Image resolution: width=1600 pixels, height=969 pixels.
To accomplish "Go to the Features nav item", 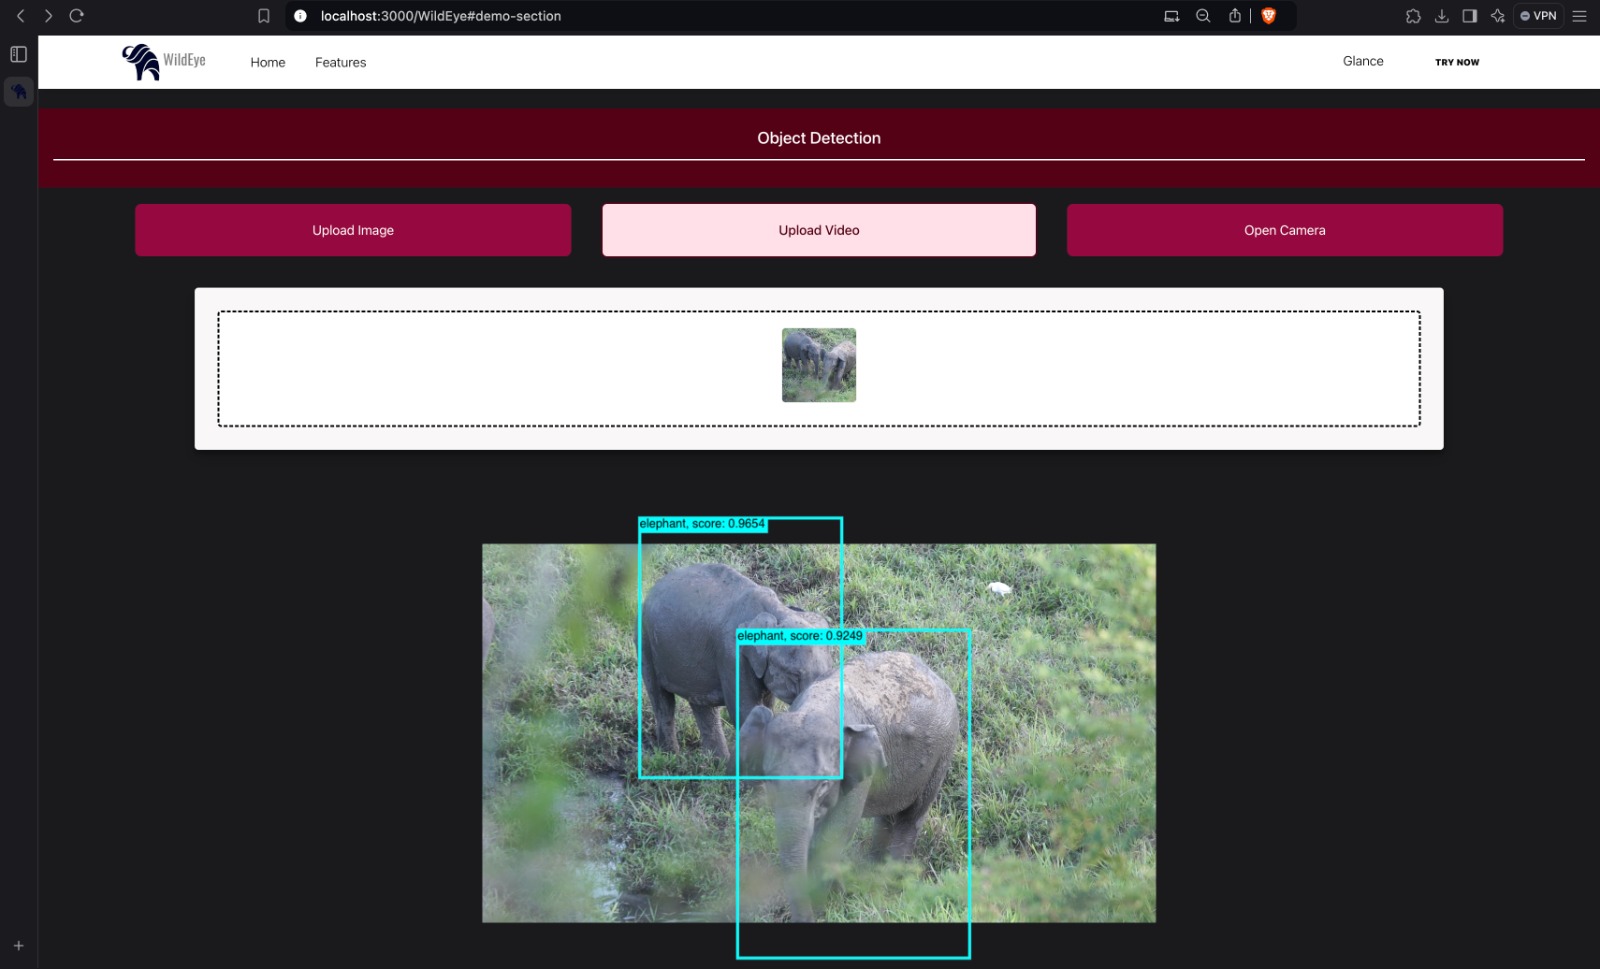I will point(340,62).
